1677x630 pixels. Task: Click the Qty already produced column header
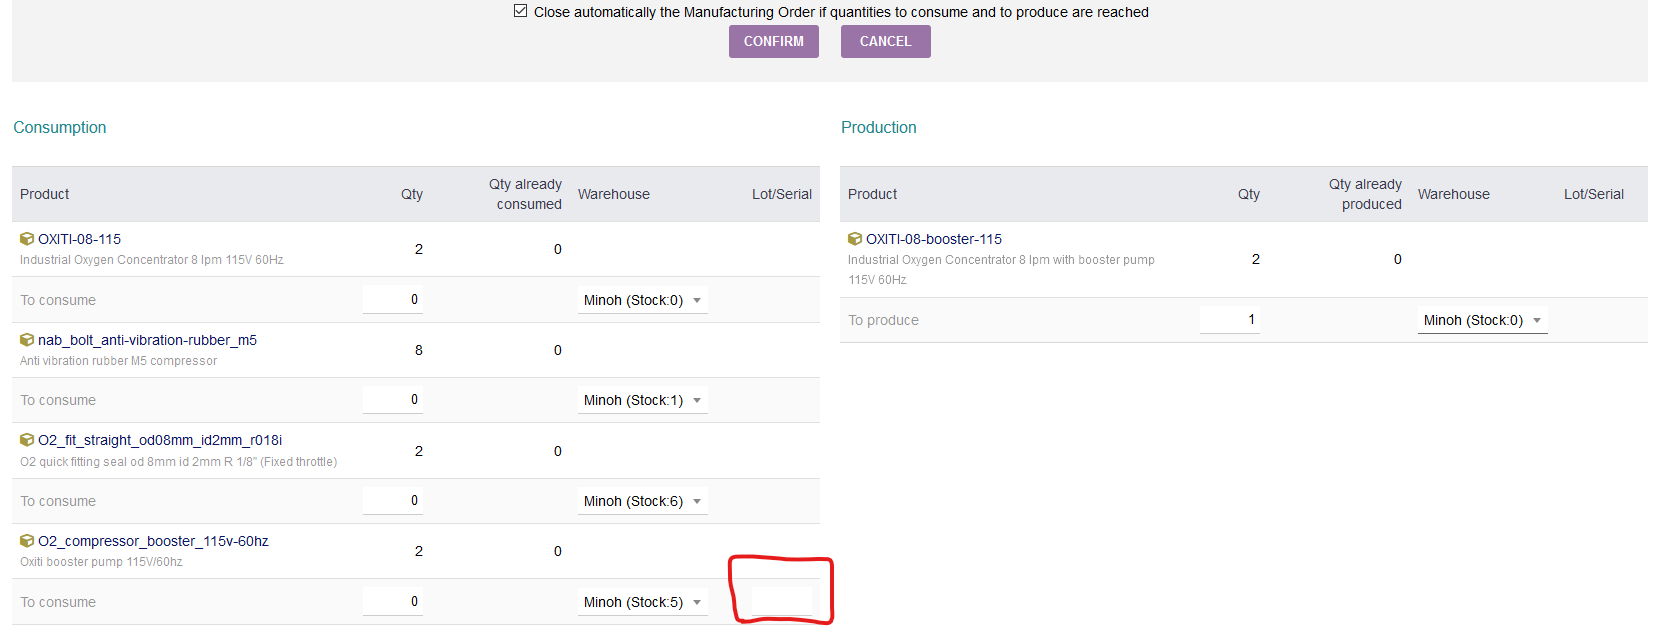[x=1365, y=194]
